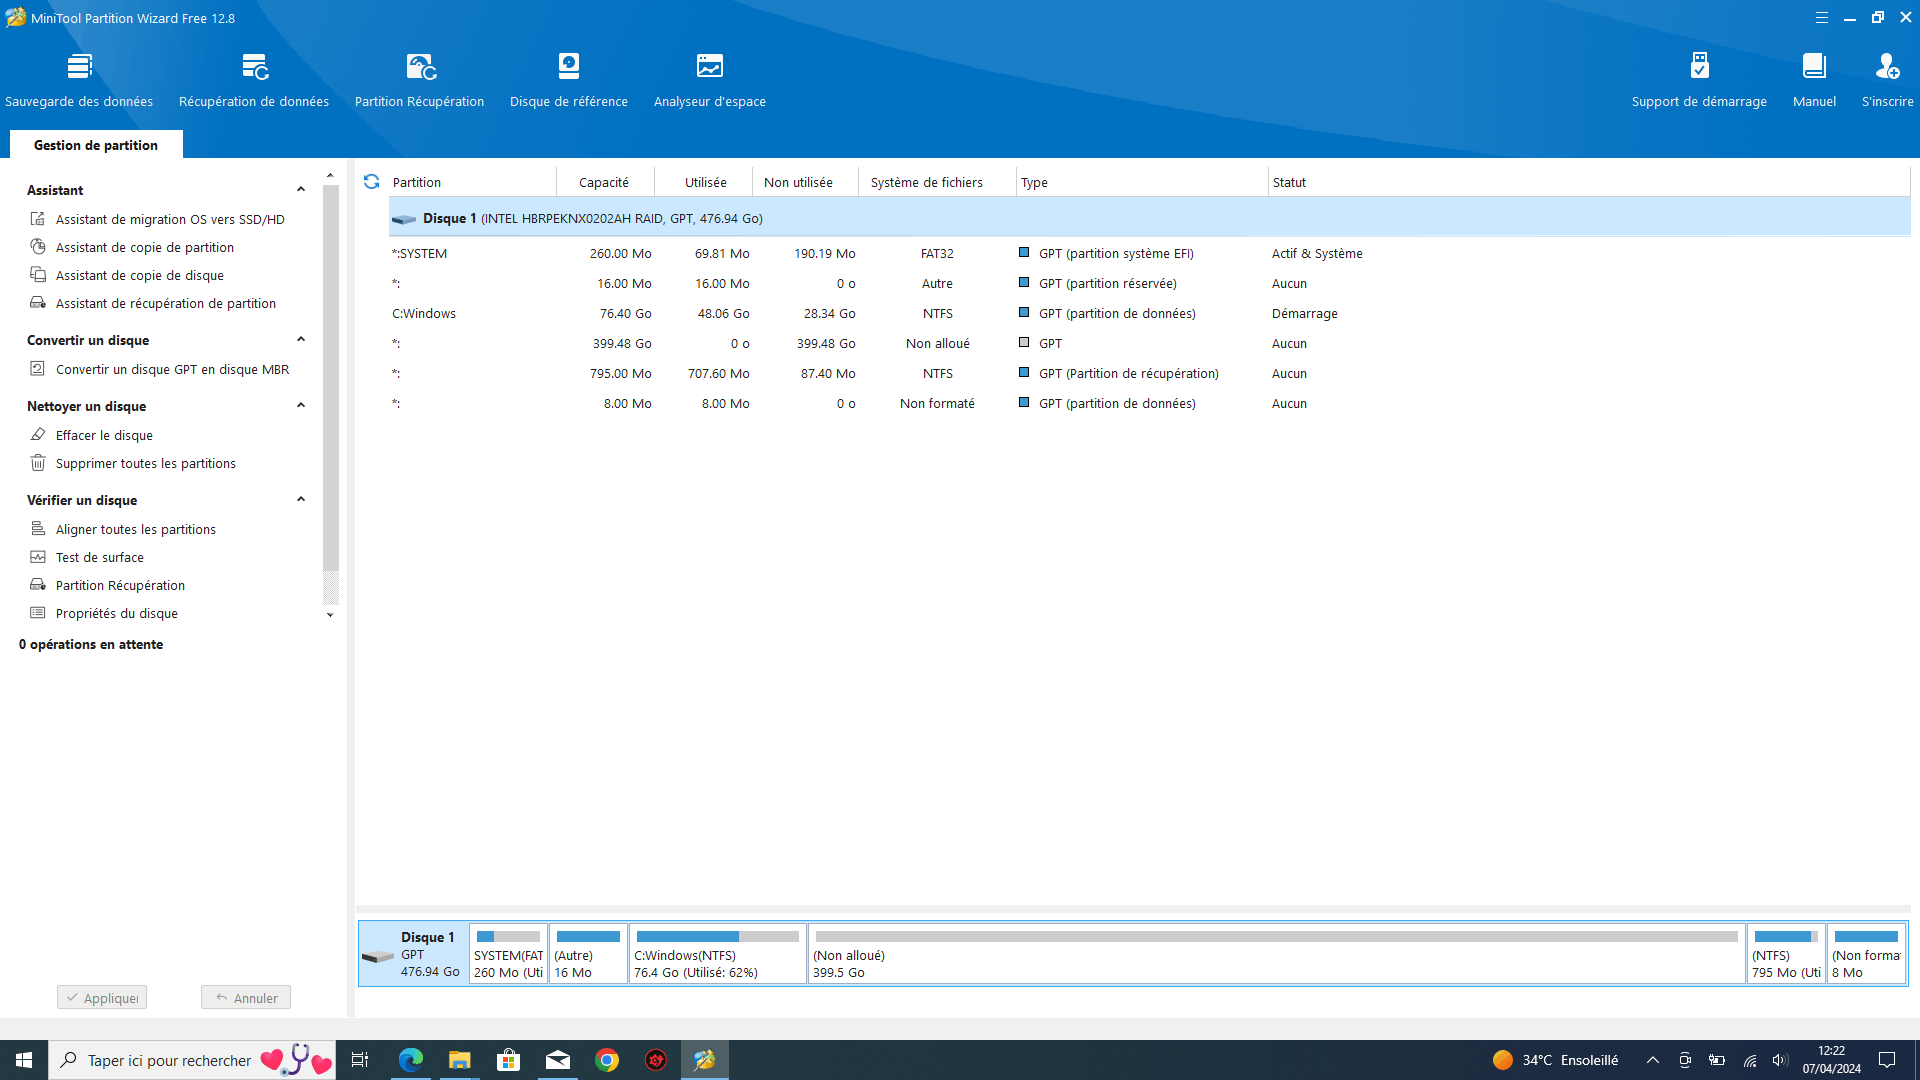
Task: Open the Manuel help icon
Action: (1814, 80)
